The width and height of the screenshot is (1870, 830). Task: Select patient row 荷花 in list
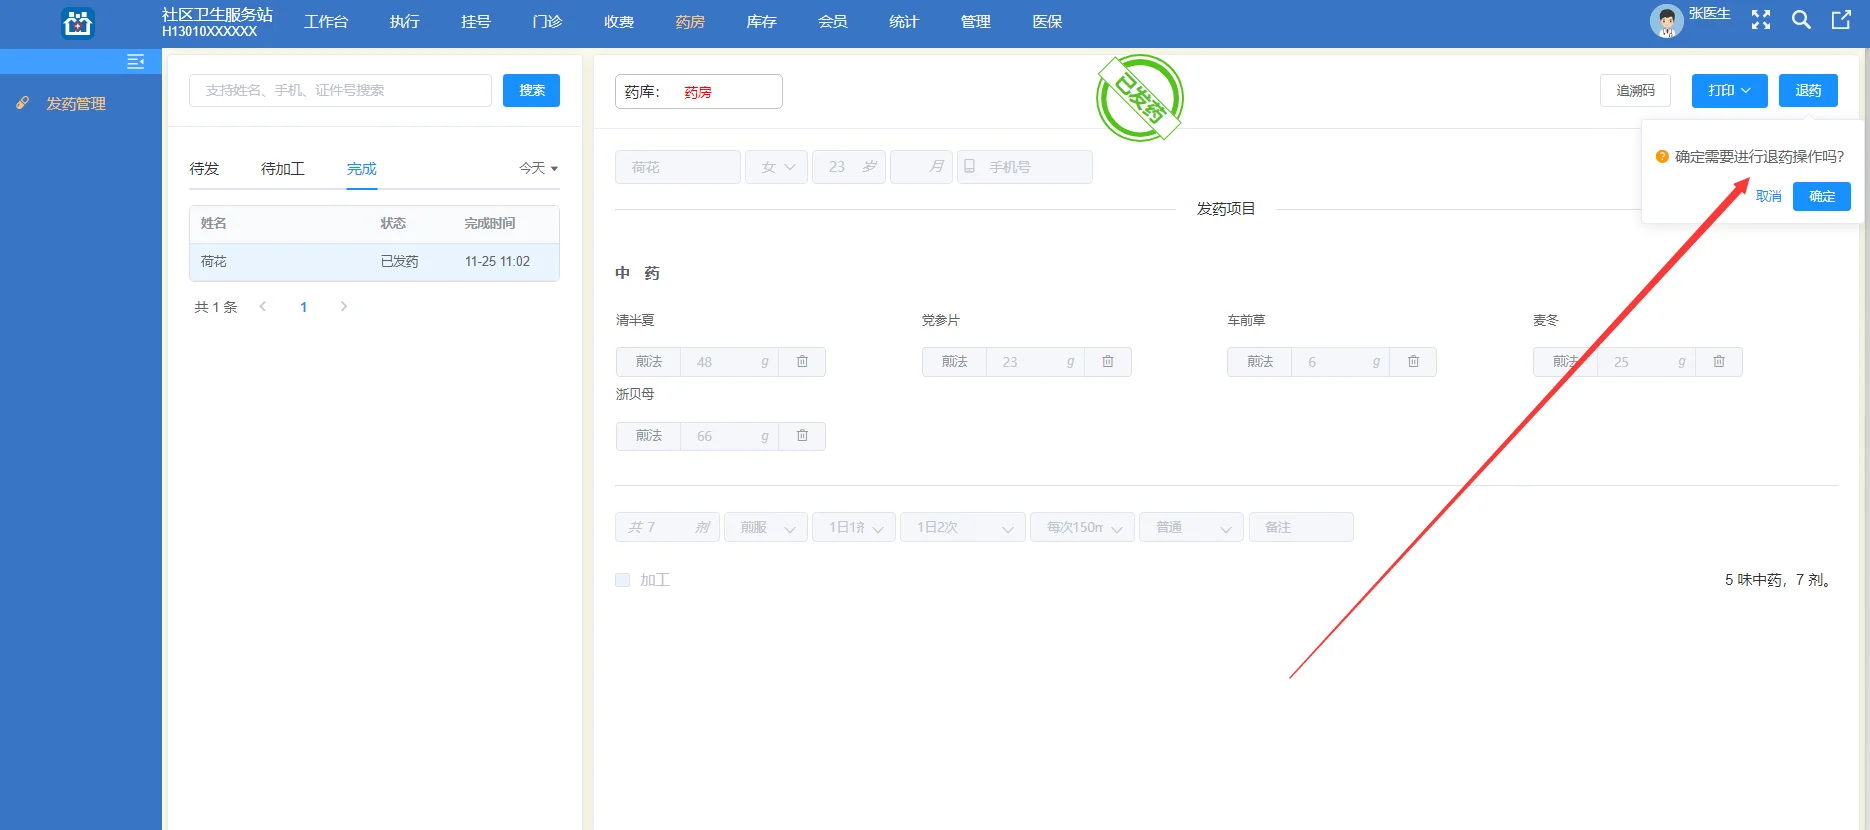pyautogui.click(x=374, y=262)
